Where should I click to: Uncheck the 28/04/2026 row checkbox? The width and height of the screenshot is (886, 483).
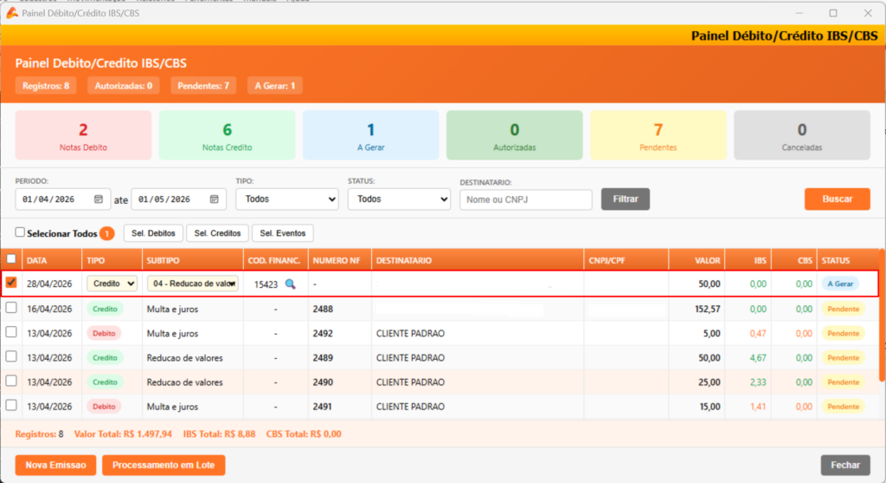[11, 282]
